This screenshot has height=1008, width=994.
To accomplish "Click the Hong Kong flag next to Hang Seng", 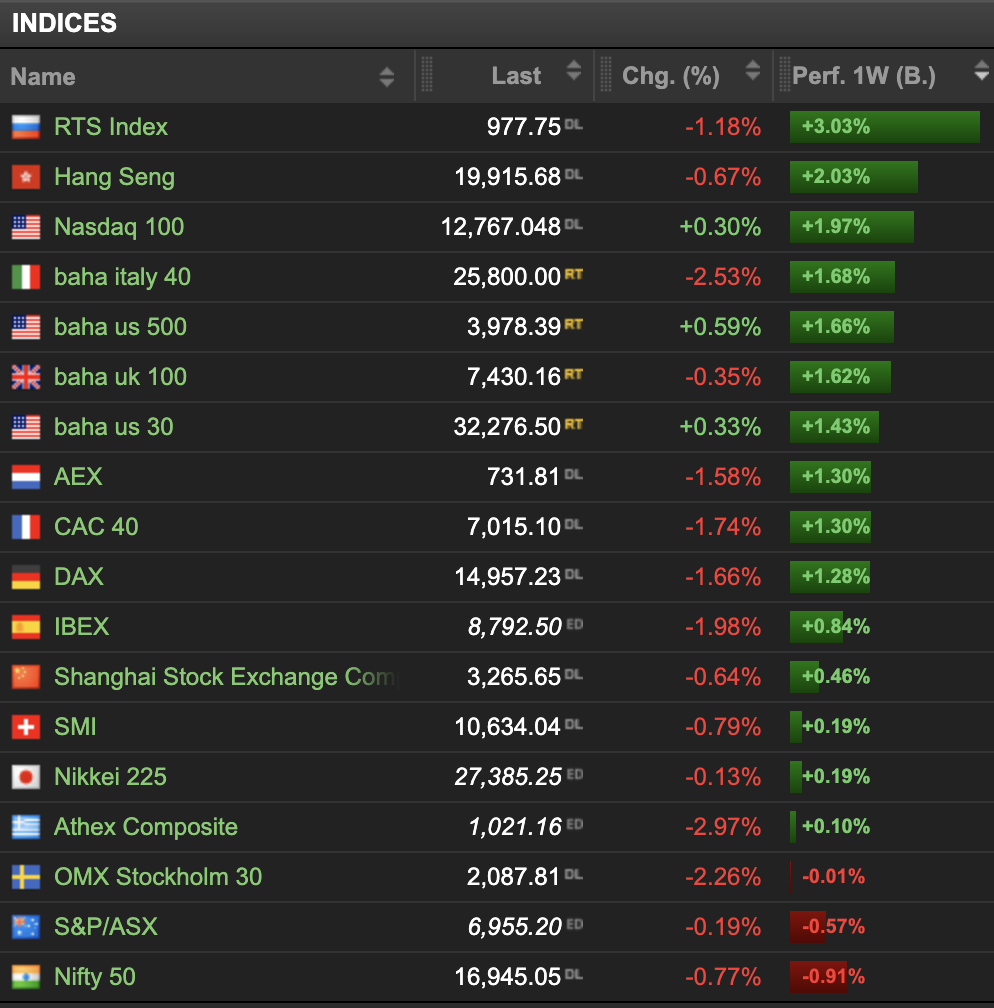I will point(26,177).
